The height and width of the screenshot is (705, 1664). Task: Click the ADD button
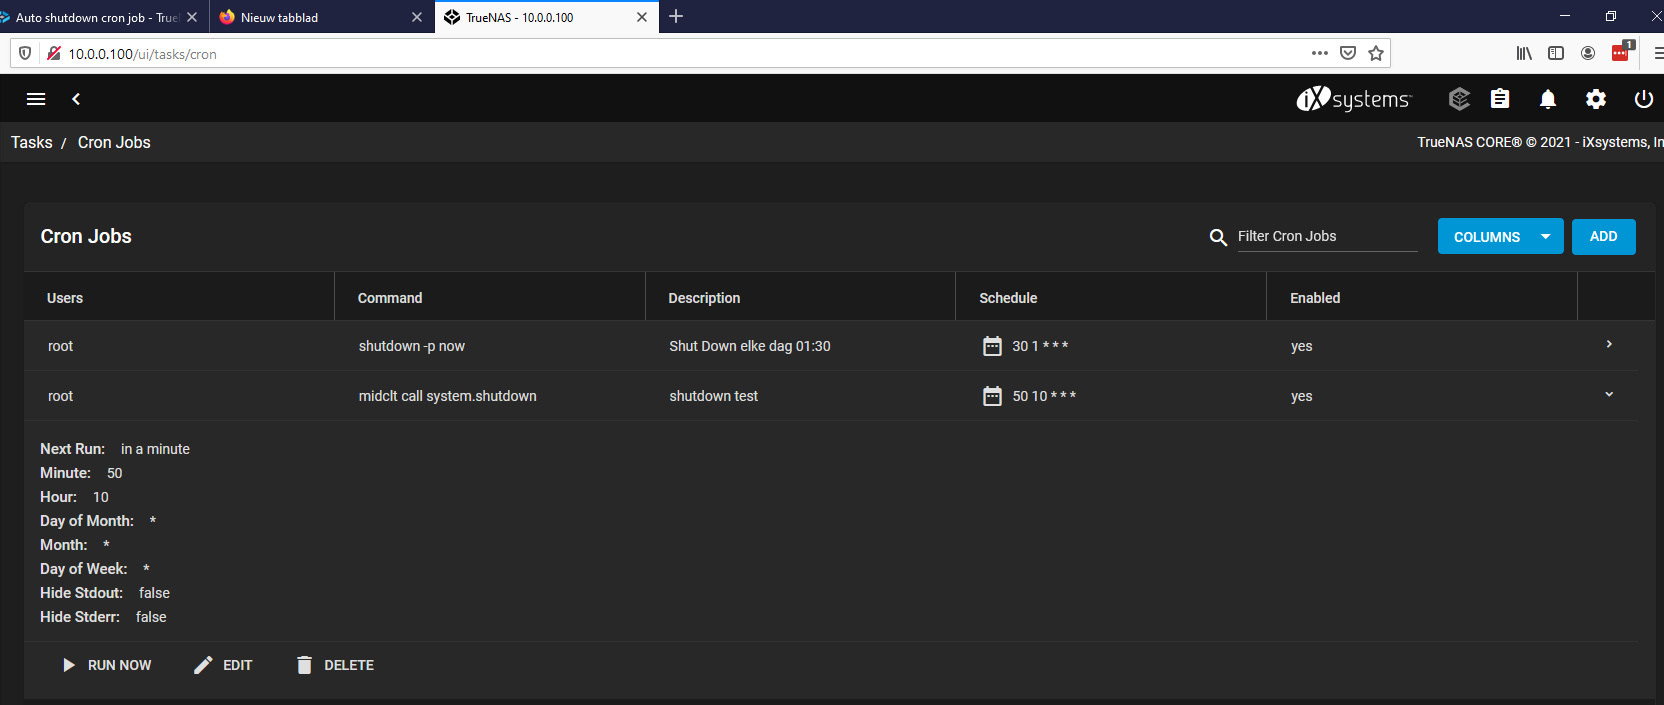coord(1603,237)
